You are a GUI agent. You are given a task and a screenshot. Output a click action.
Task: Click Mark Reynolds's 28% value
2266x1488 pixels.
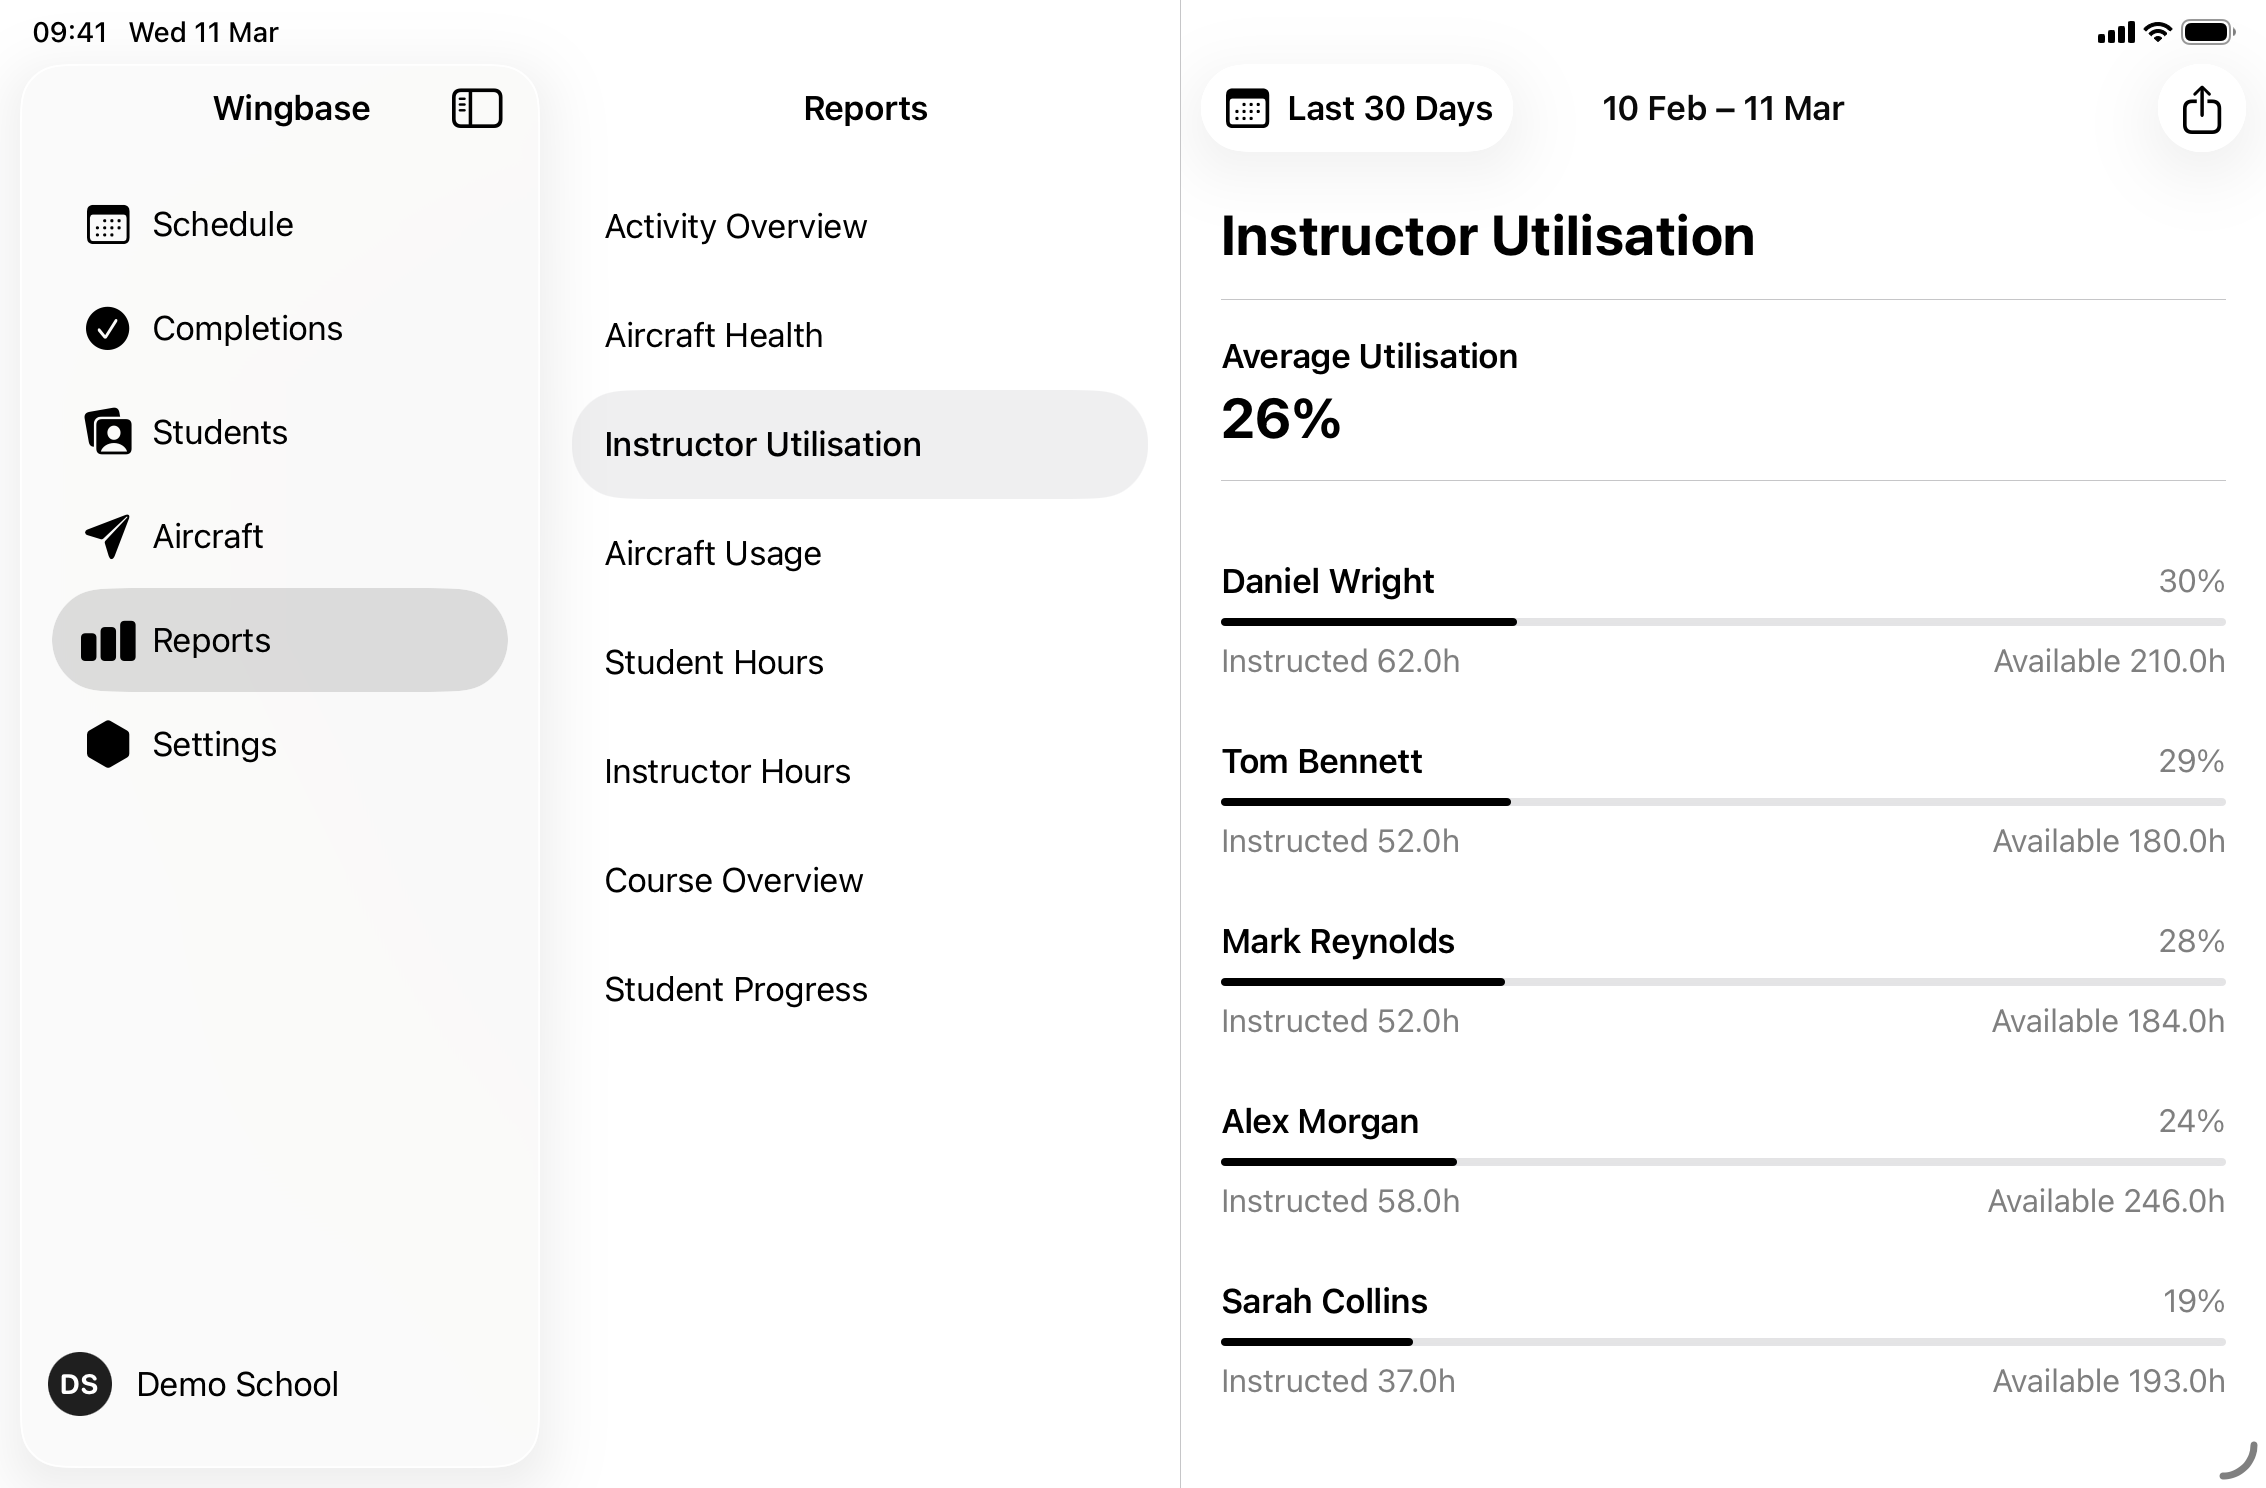click(x=2191, y=941)
